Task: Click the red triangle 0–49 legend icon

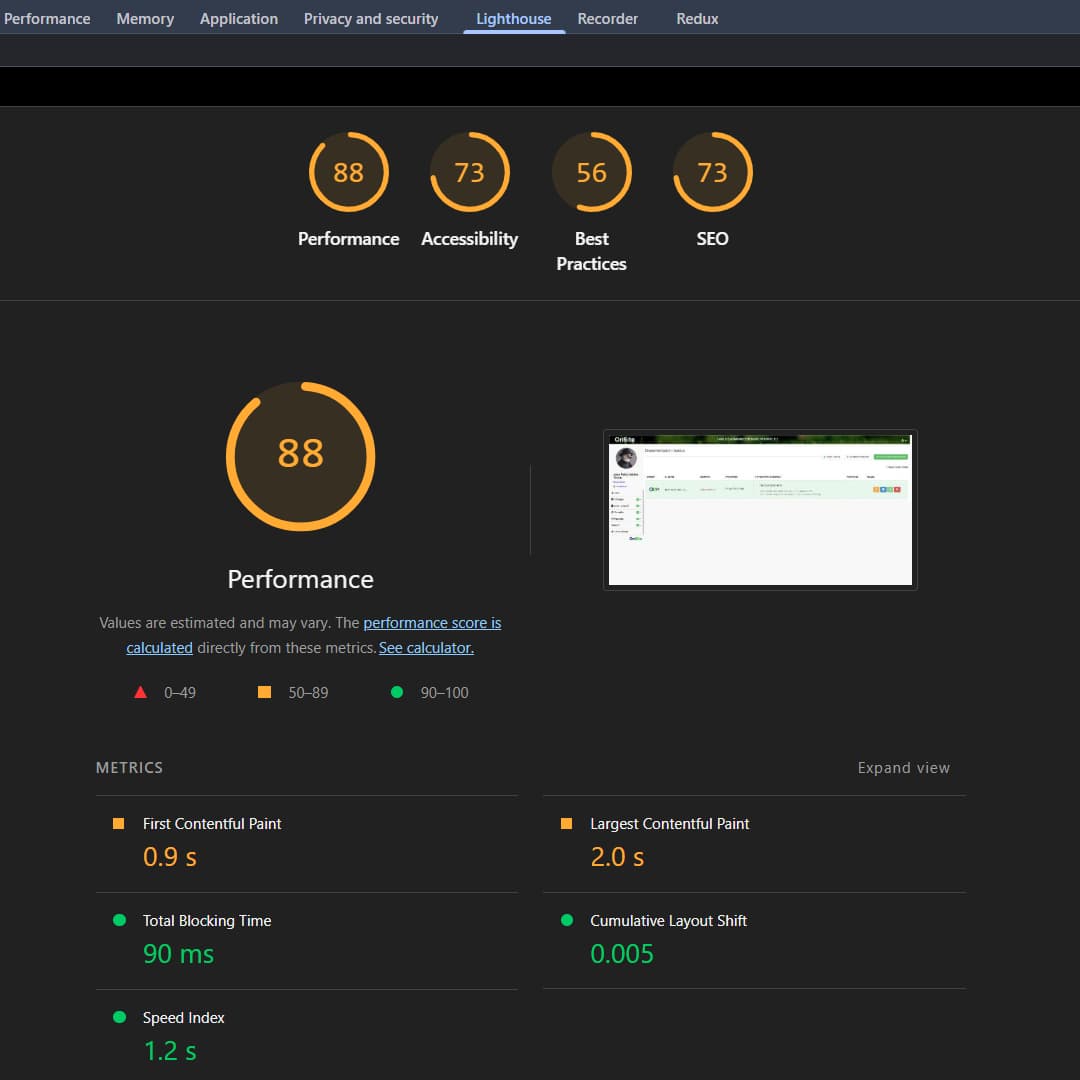Action: tap(141, 692)
